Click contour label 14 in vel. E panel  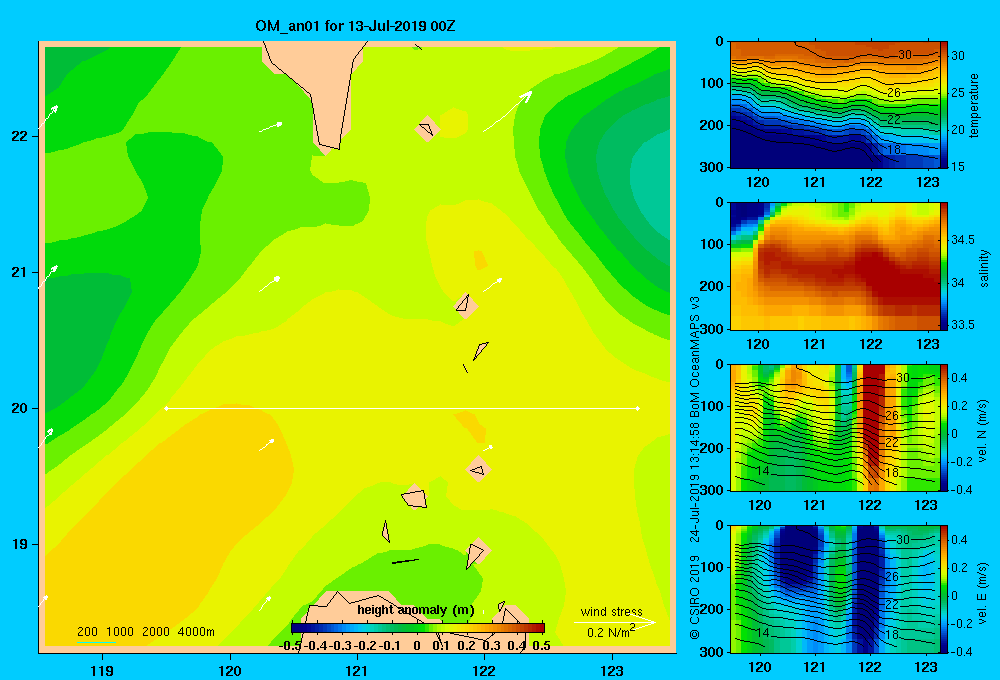point(763,633)
